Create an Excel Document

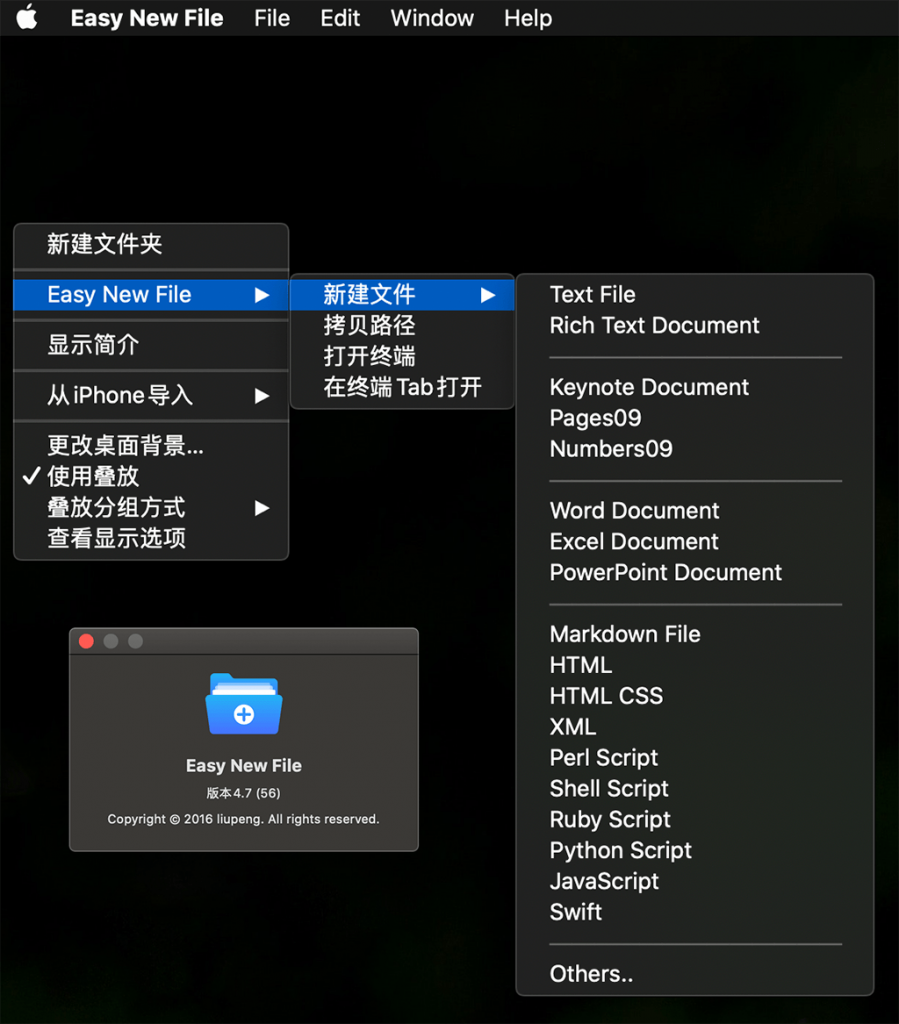pos(695,541)
